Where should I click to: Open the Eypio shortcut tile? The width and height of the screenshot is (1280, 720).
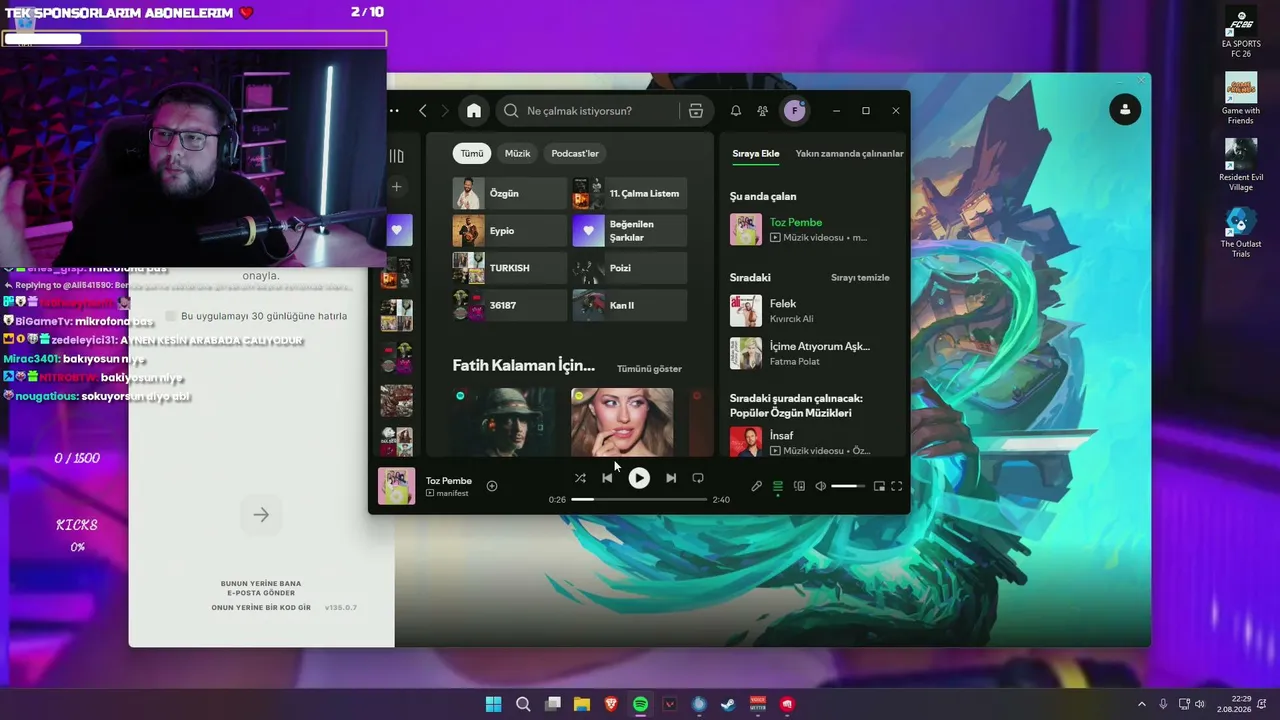pyautogui.click(x=510, y=231)
